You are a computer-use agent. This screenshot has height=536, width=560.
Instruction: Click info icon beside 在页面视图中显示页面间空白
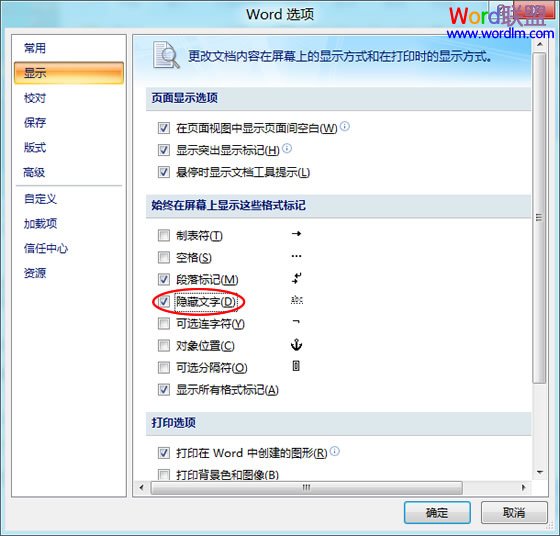pyautogui.click(x=345, y=126)
